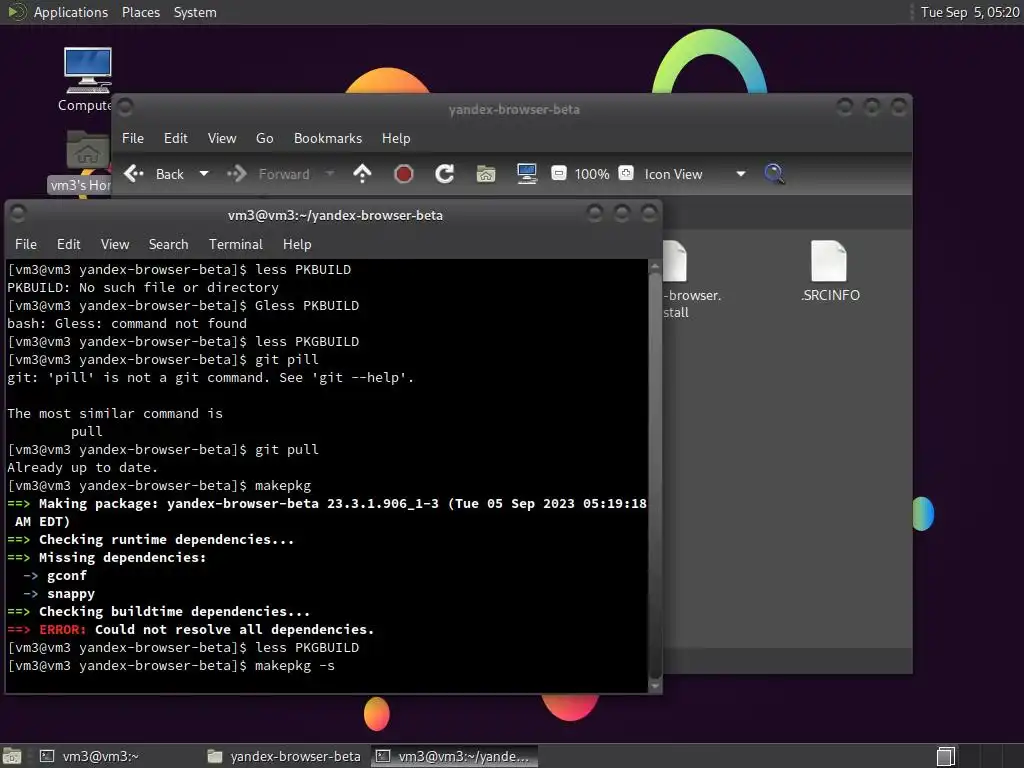Reload the current folder view
This screenshot has height=768, width=1024.
point(445,174)
